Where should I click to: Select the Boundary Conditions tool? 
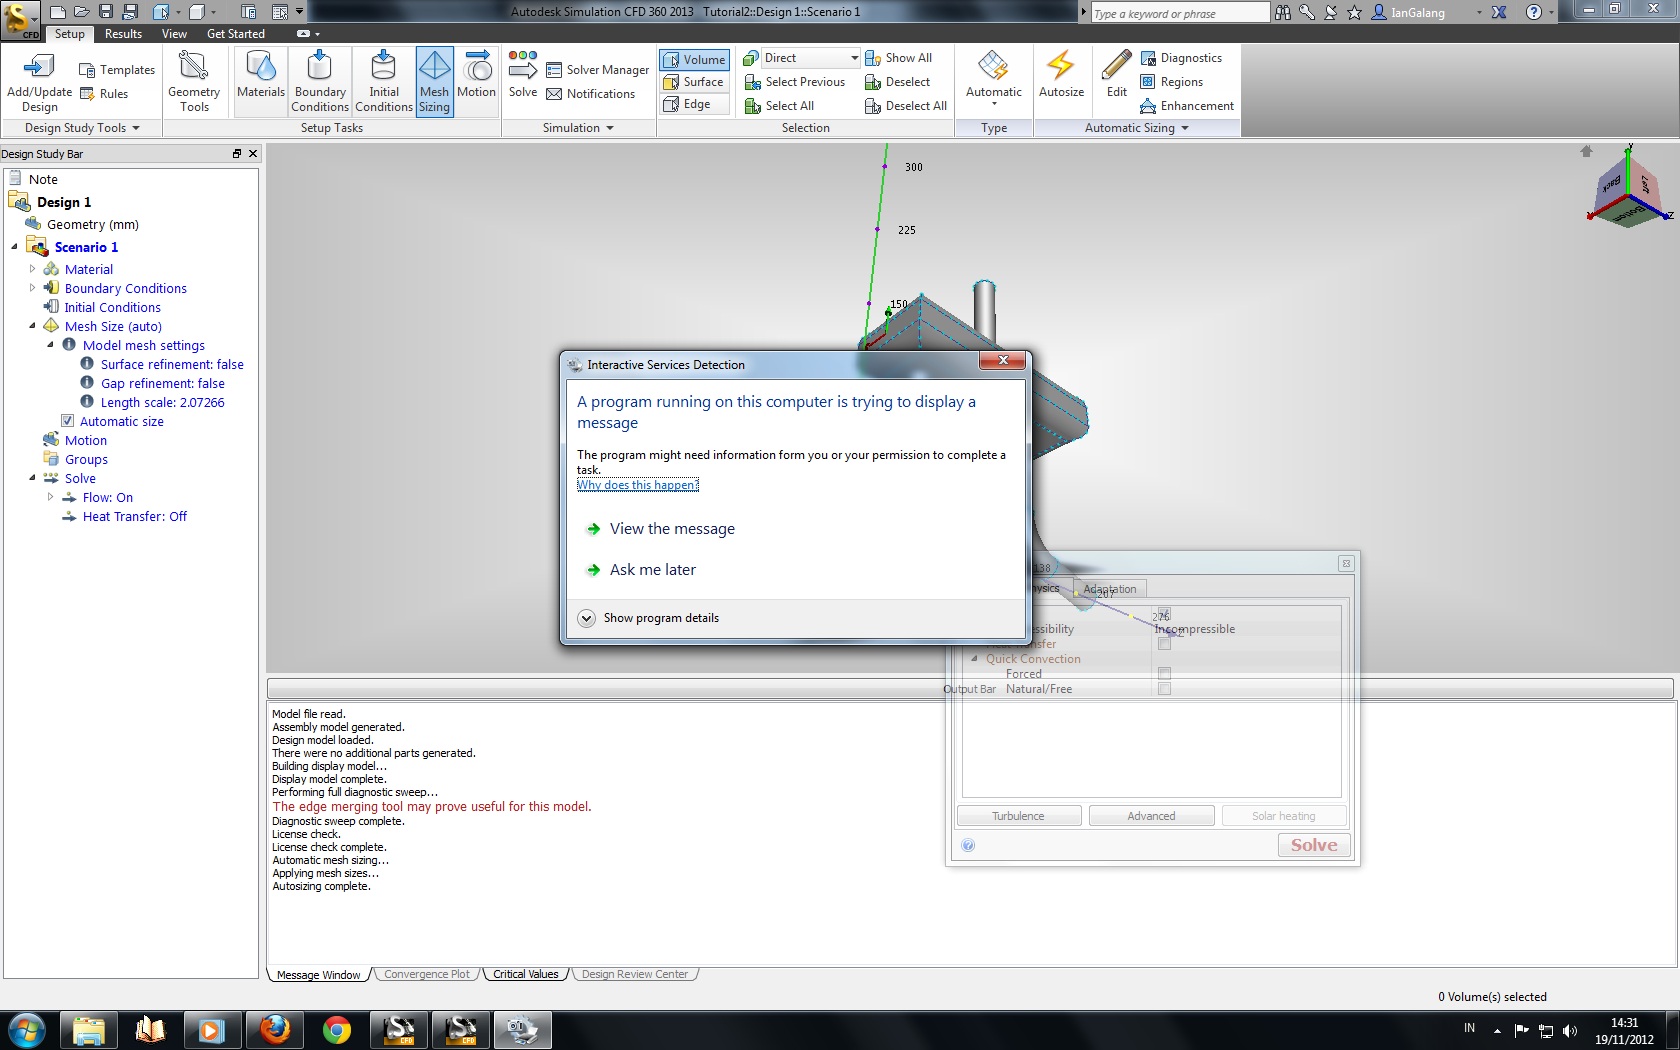[x=319, y=80]
